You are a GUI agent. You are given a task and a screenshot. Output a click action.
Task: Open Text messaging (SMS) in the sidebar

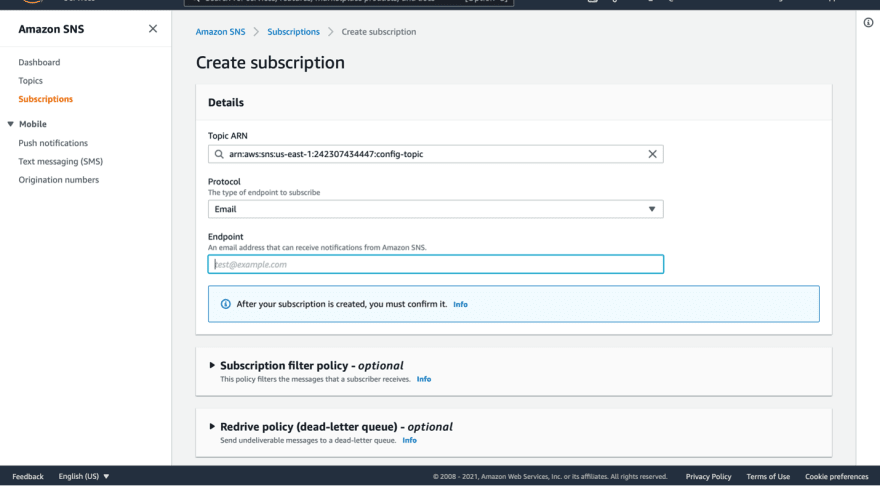point(61,162)
